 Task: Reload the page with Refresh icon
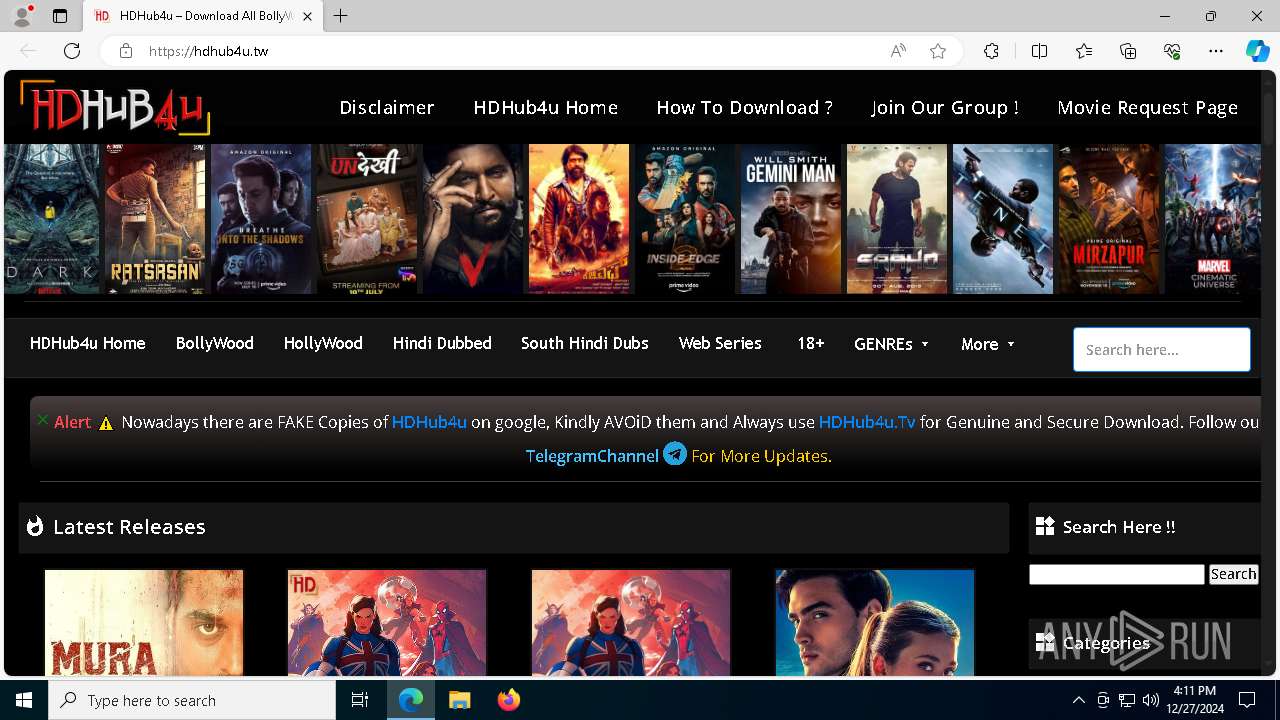72,51
